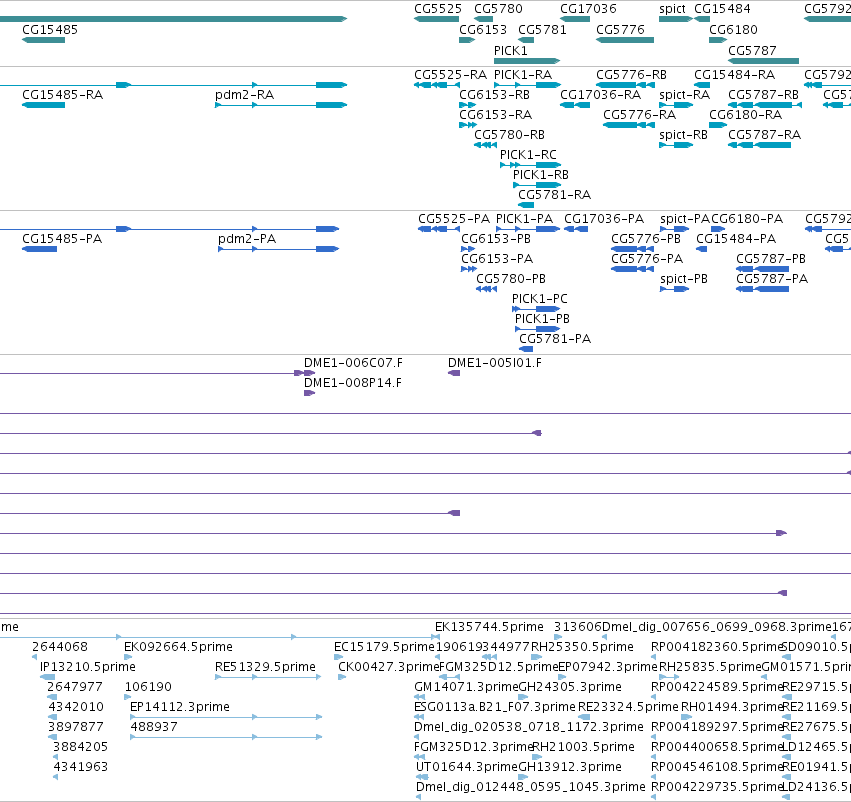Select the CG6180-RA transcript
This screenshot has height=802, width=851.
point(718,125)
